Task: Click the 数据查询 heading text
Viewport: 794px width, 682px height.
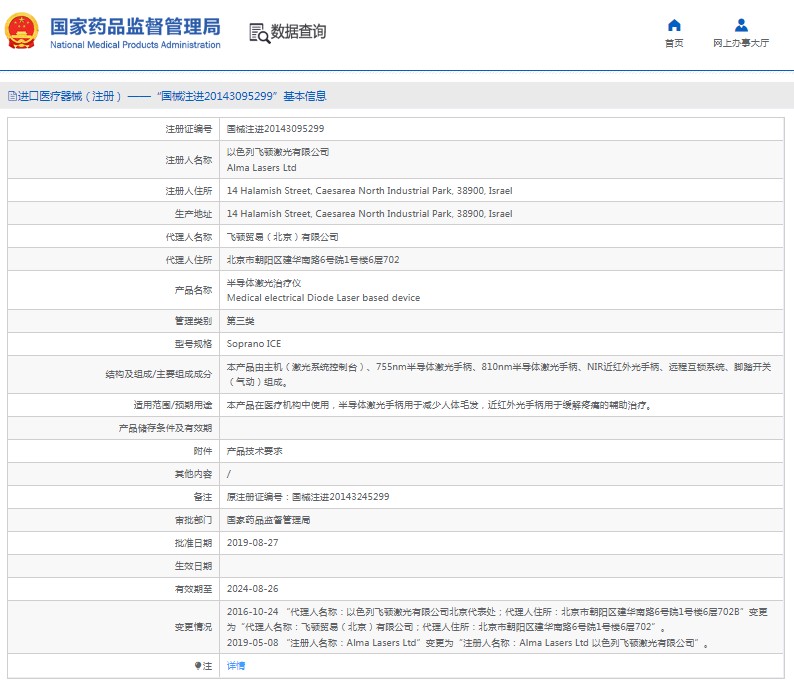Action: tap(298, 32)
